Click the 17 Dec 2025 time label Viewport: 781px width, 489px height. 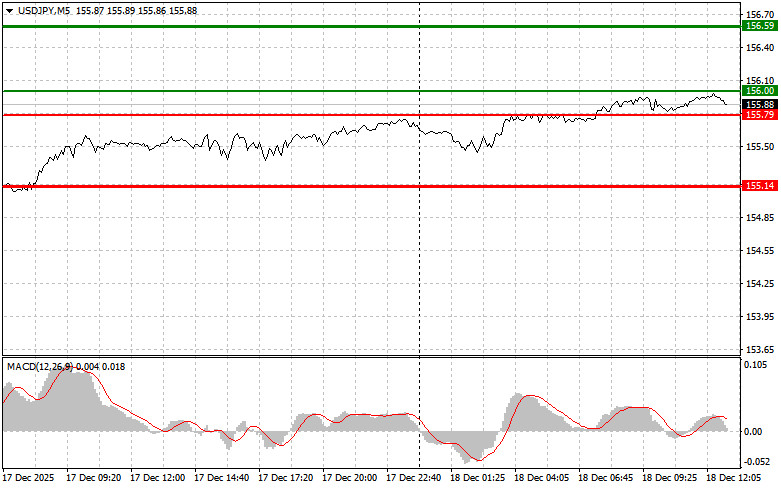click(28, 478)
